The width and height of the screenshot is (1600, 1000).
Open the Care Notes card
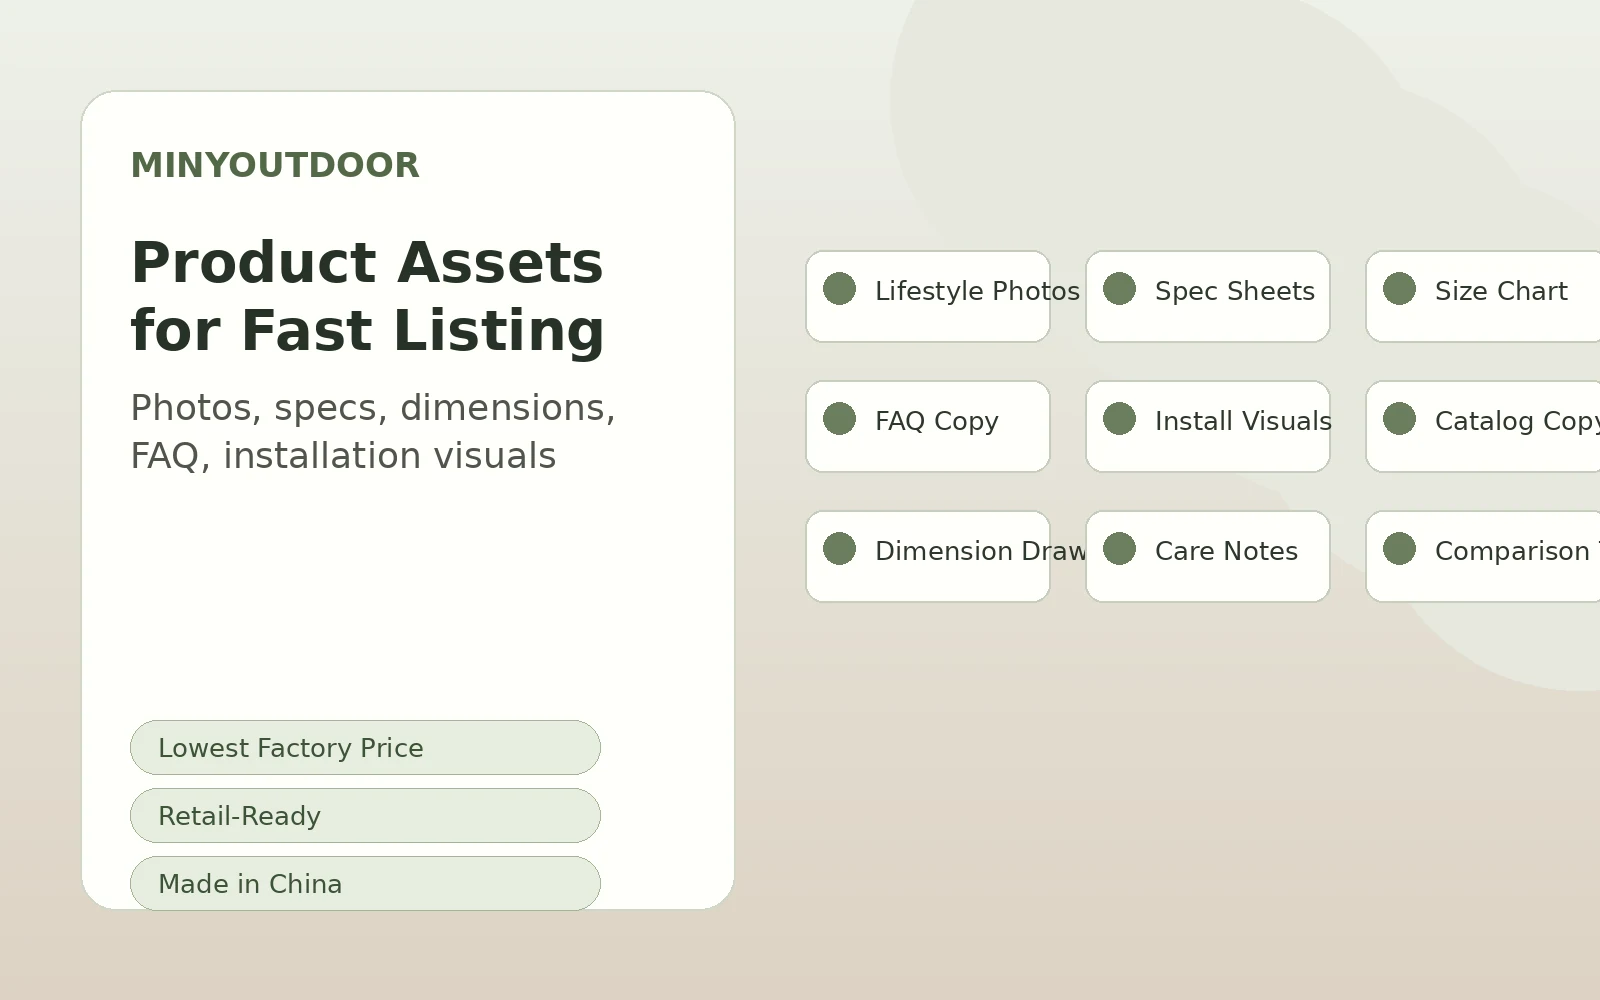click(x=1208, y=557)
